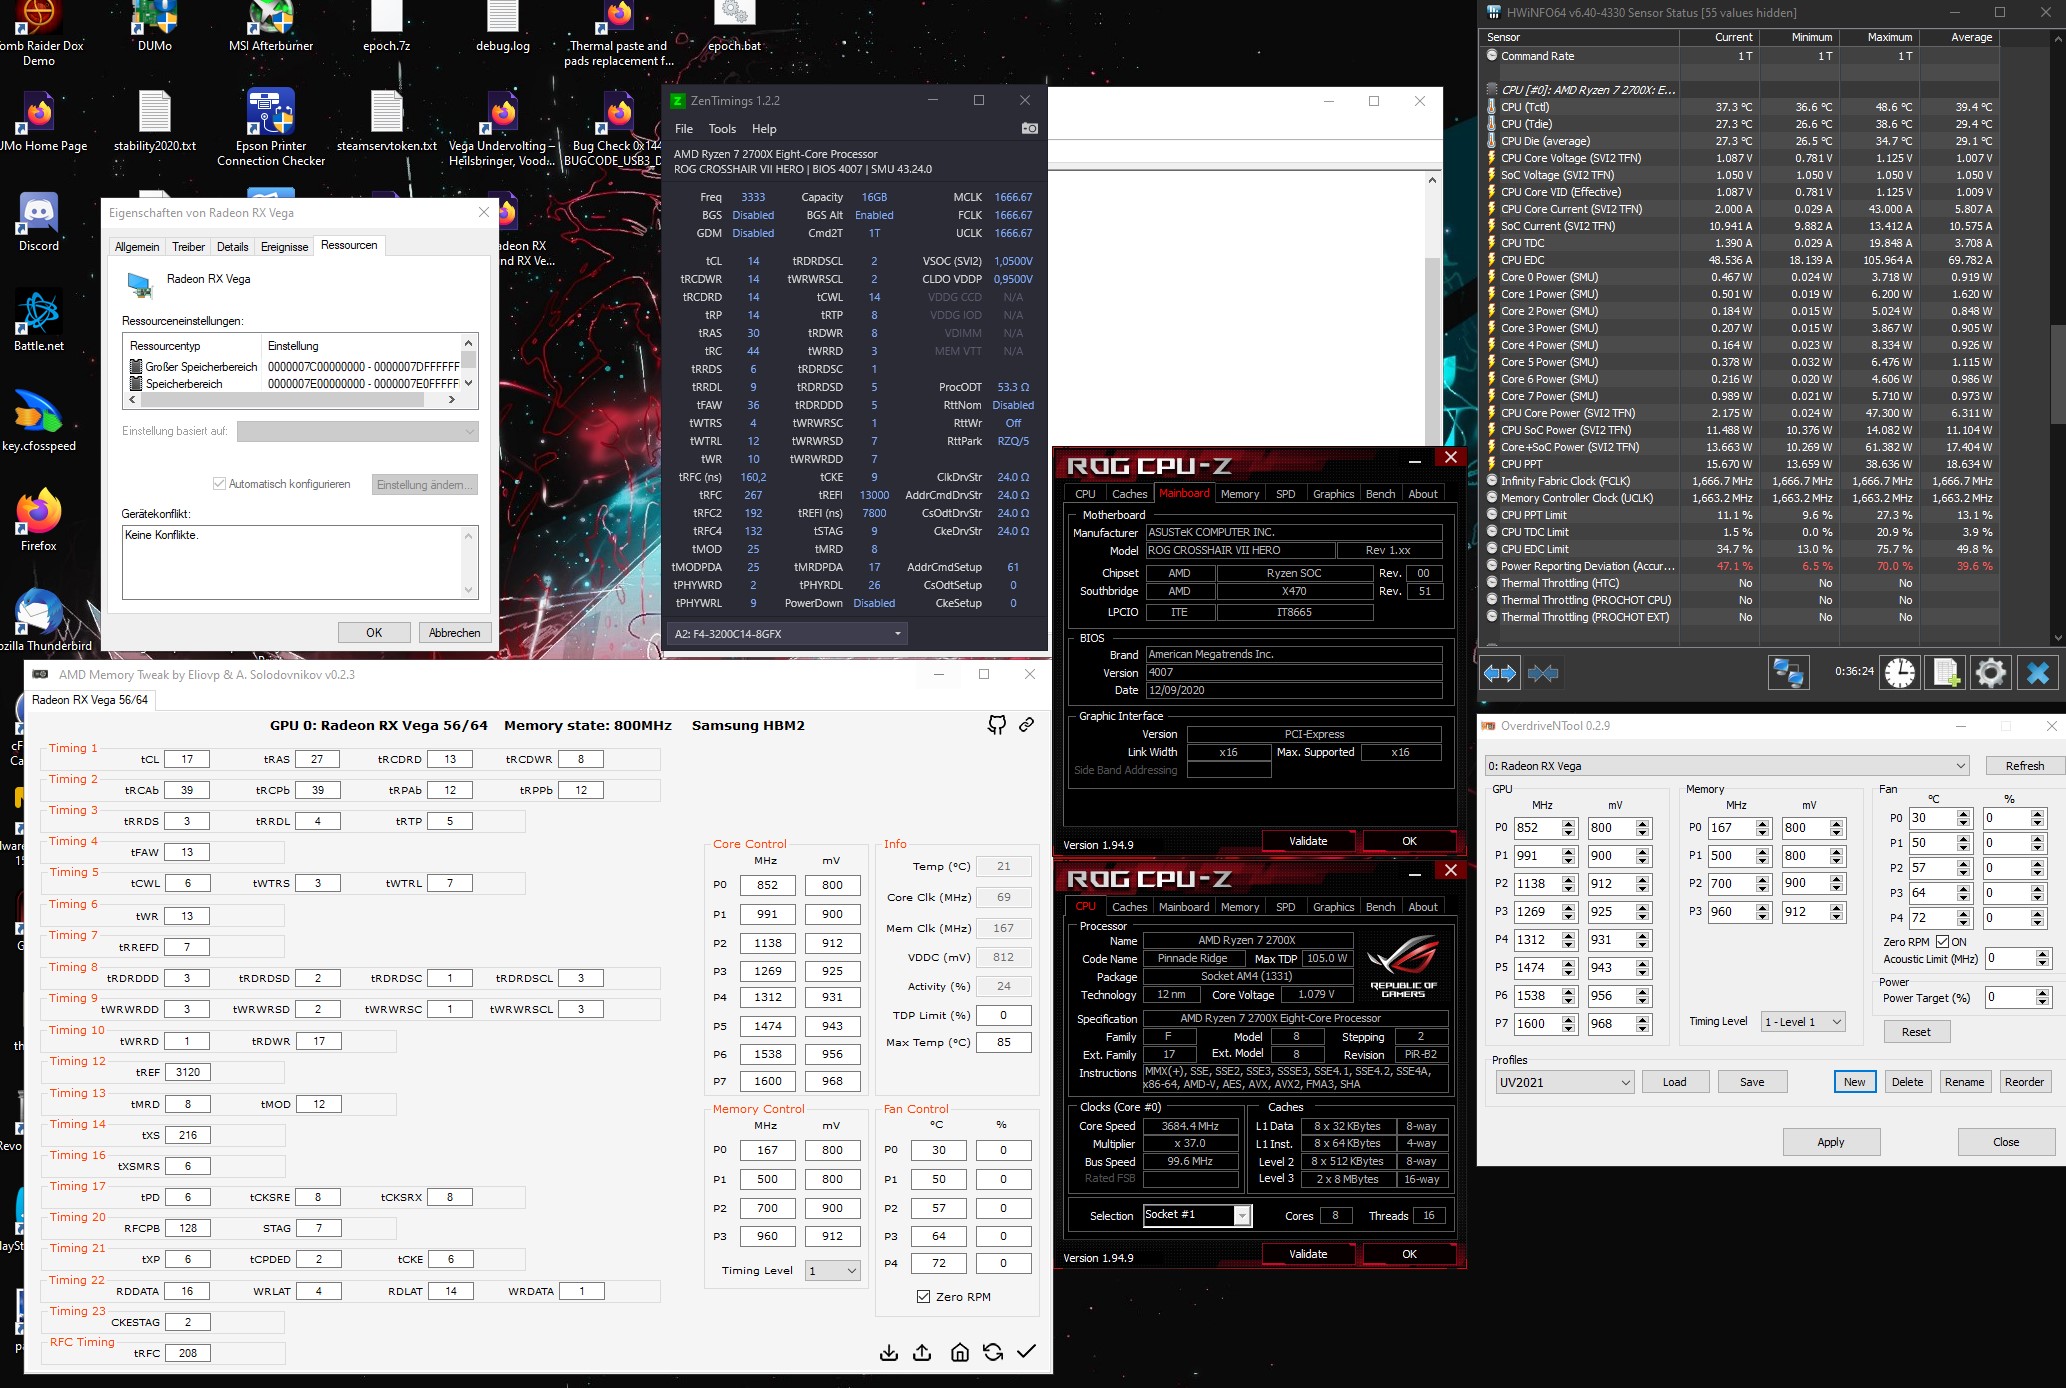Viewport: 2066px width, 1388px height.
Task: Switch to the Details tab in Radeon RX Vega properties
Action: (x=232, y=247)
